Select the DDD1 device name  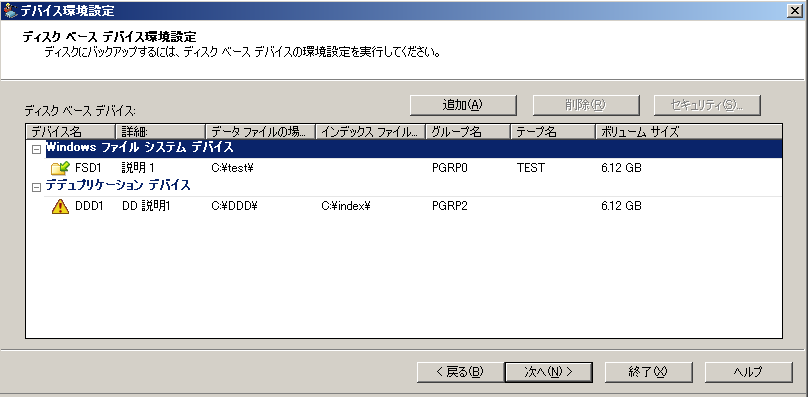(89, 207)
